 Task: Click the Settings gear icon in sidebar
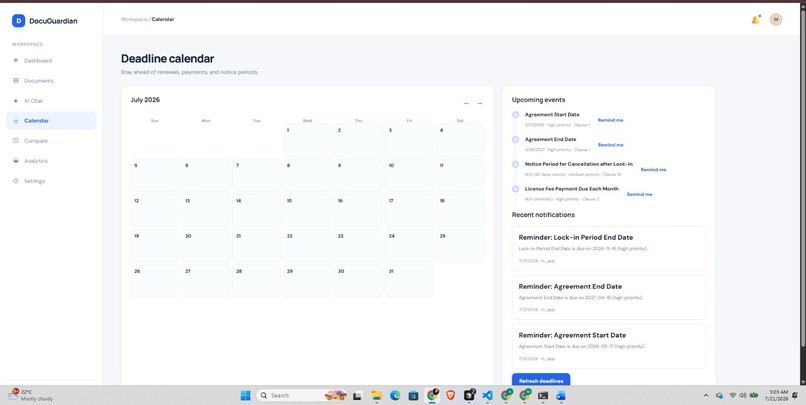point(15,181)
